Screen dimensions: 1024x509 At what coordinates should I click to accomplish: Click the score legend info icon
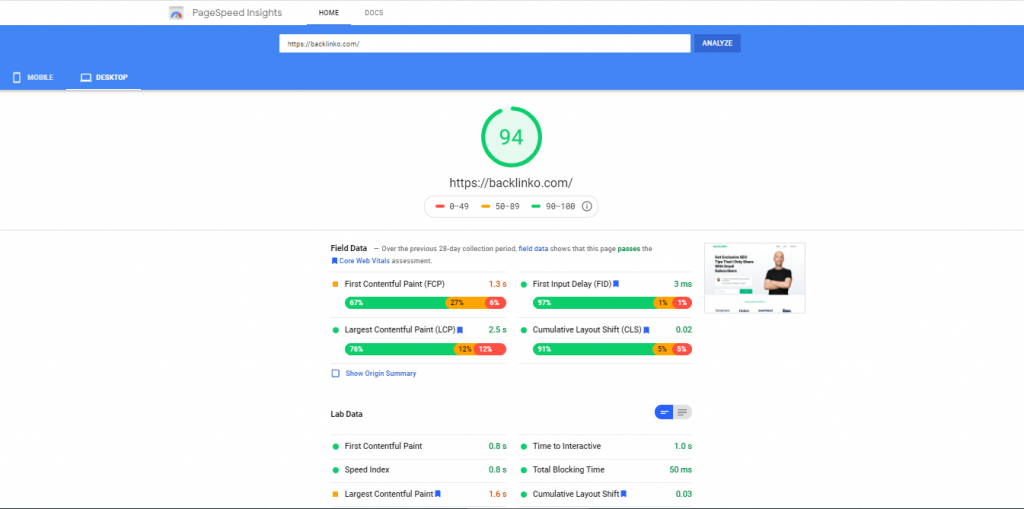(586, 206)
